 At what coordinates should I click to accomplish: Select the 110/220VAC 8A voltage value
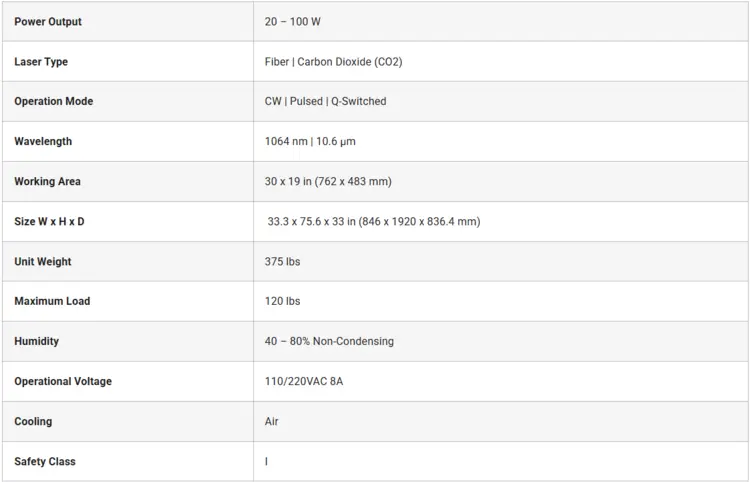point(304,382)
